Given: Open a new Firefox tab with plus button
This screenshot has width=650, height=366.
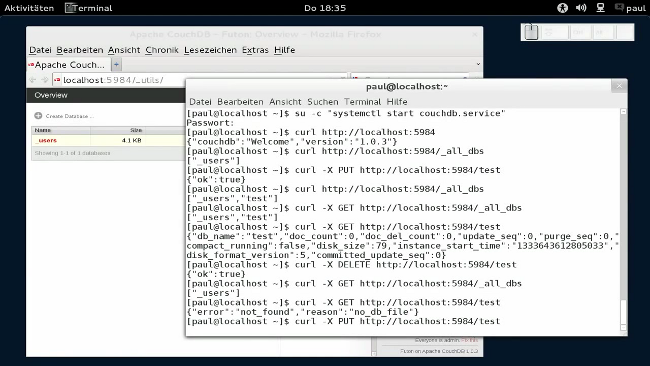Looking at the screenshot, I should (x=116, y=64).
